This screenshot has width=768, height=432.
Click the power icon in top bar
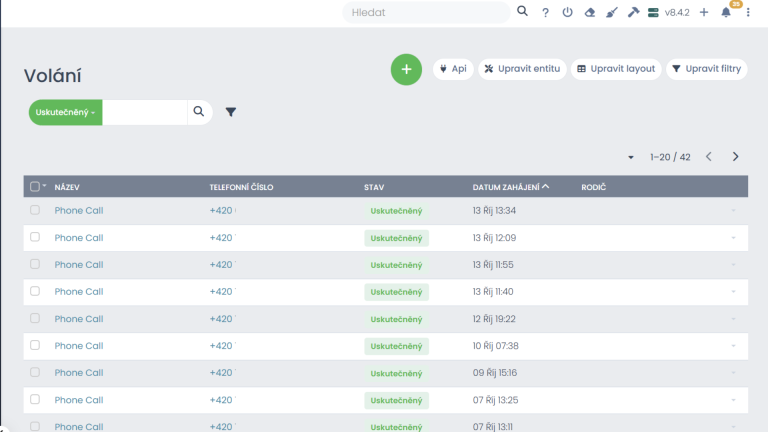pyautogui.click(x=567, y=13)
